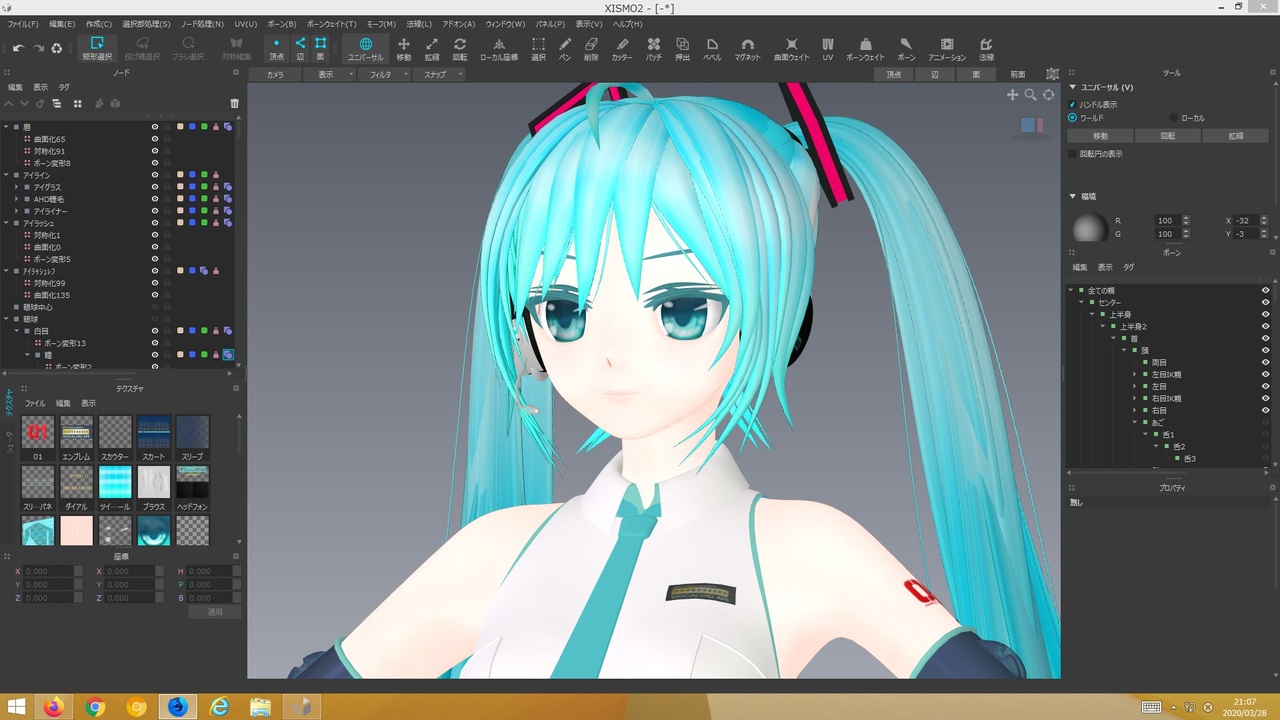Viewport: 1280px width, 720px height.
Task: Hide the アイグラス node
Action: 155,187
